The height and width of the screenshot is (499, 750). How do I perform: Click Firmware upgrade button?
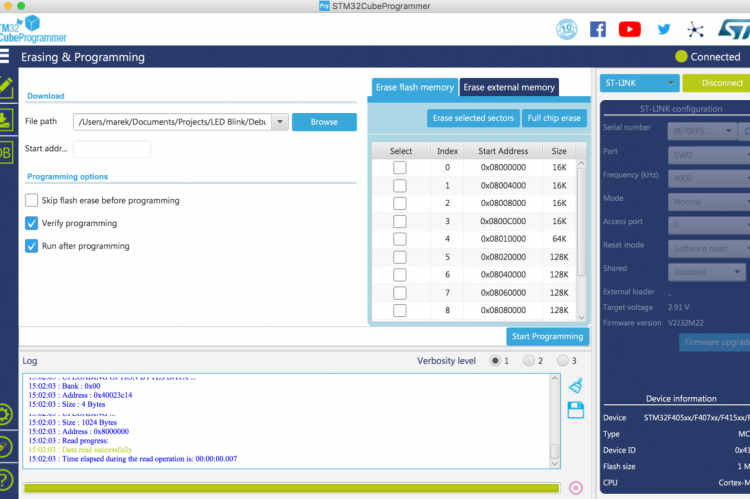click(715, 342)
